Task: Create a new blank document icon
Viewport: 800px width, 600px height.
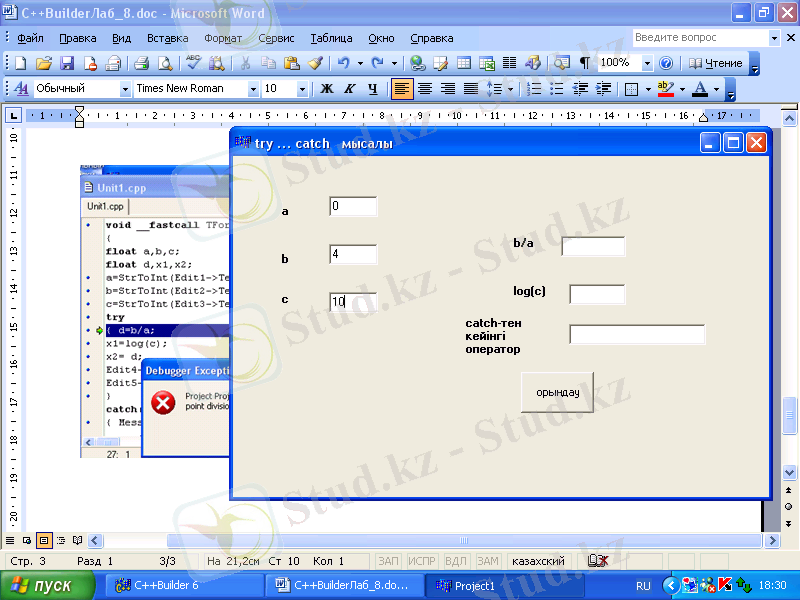Action: coord(20,63)
